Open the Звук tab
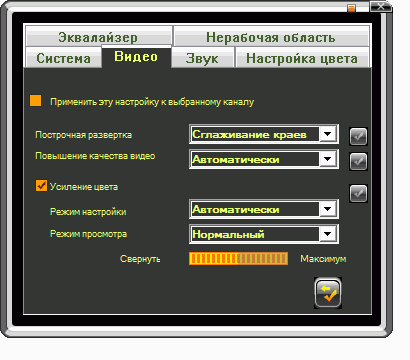 point(202,58)
